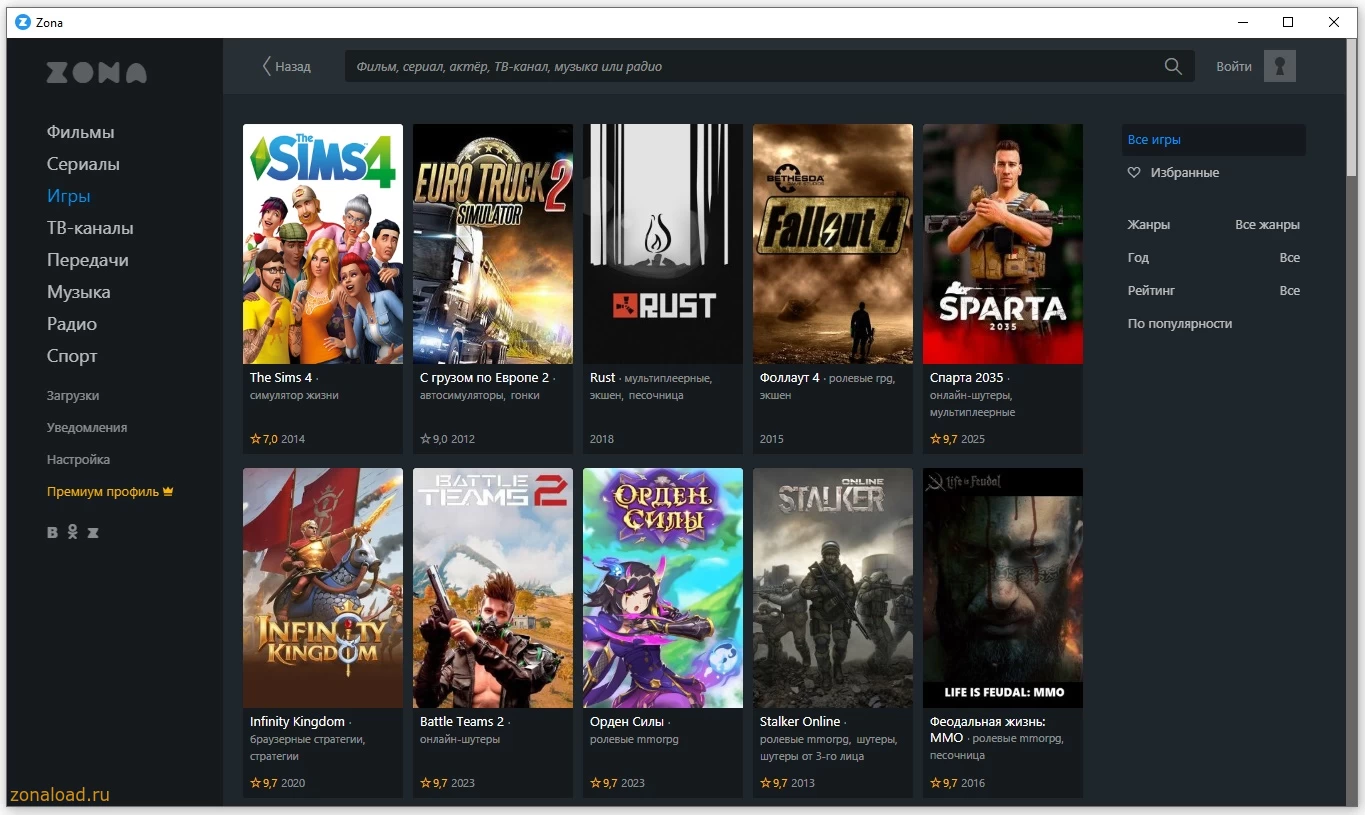Click the rating star for Infinity Kingdom
1365x815 pixels.
[255, 783]
